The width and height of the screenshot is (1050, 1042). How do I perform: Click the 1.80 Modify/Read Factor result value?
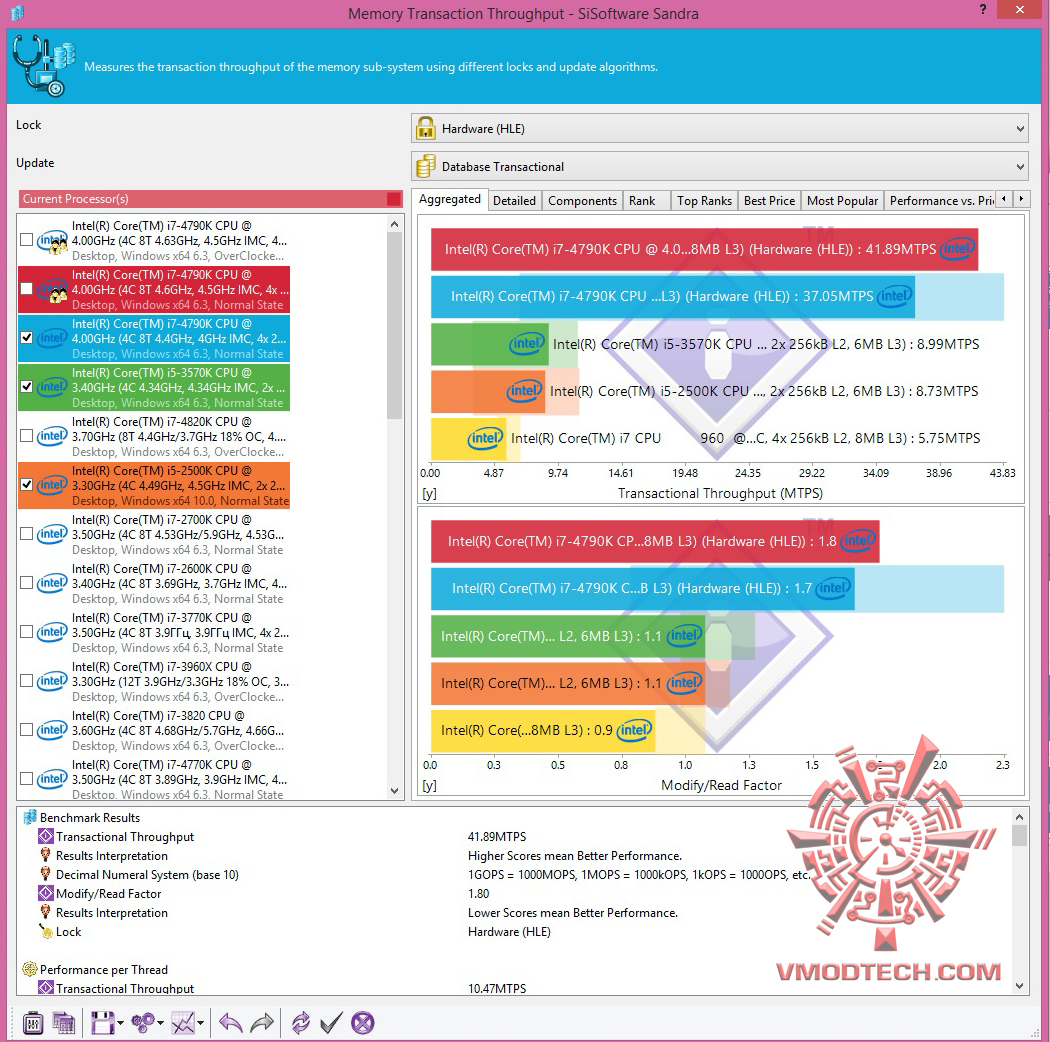(479, 893)
